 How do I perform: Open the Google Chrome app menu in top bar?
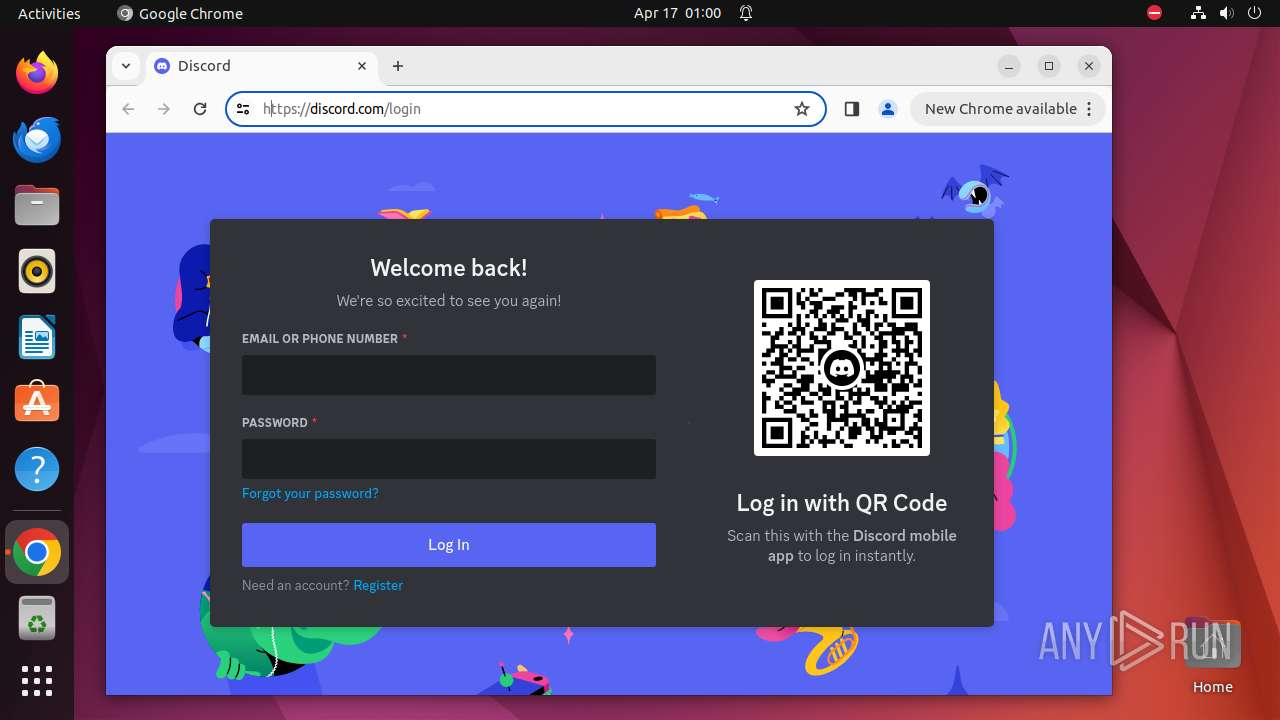180,13
